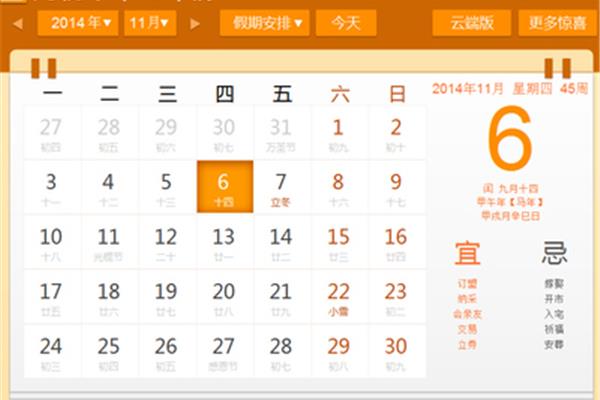
Task: Select November 1 date cell
Action: 339,133
